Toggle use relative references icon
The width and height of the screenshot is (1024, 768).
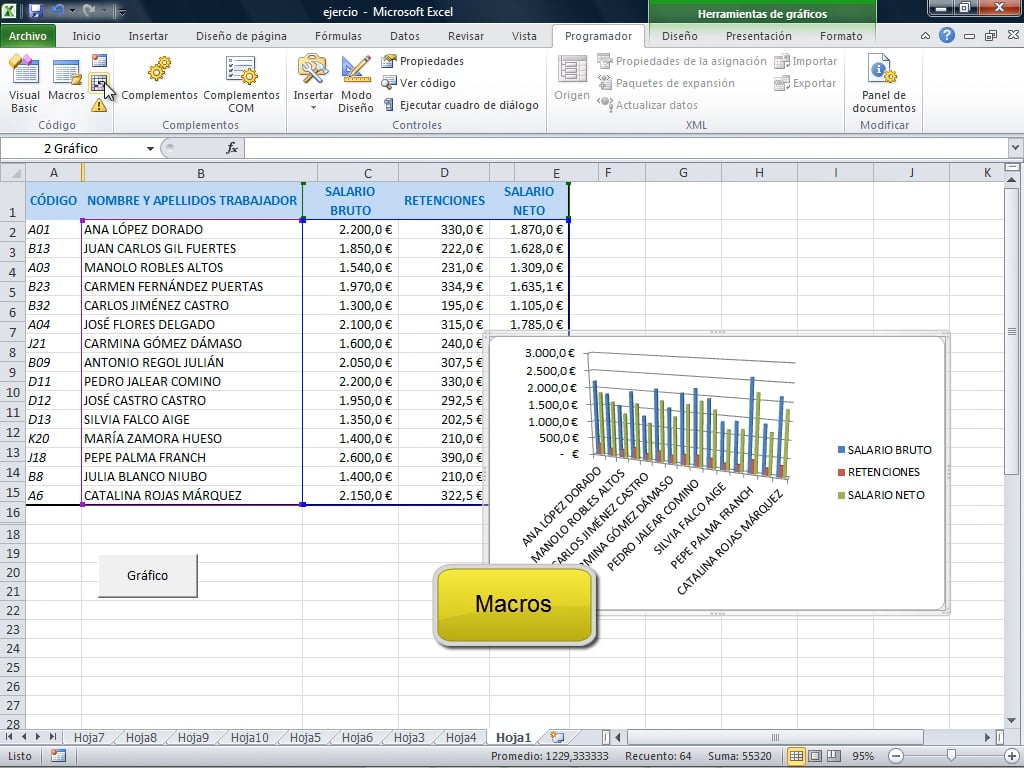(x=99, y=83)
